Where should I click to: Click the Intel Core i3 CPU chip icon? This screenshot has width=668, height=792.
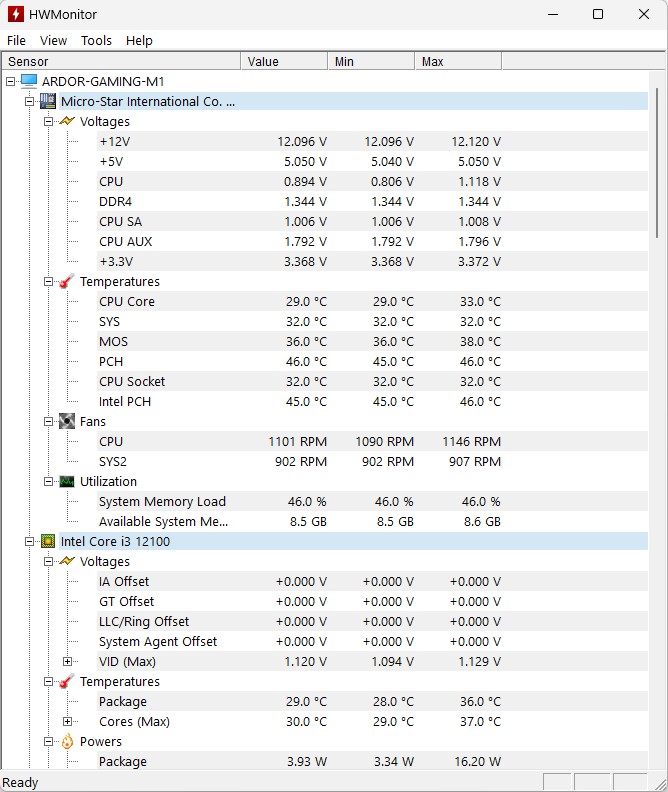(x=48, y=541)
